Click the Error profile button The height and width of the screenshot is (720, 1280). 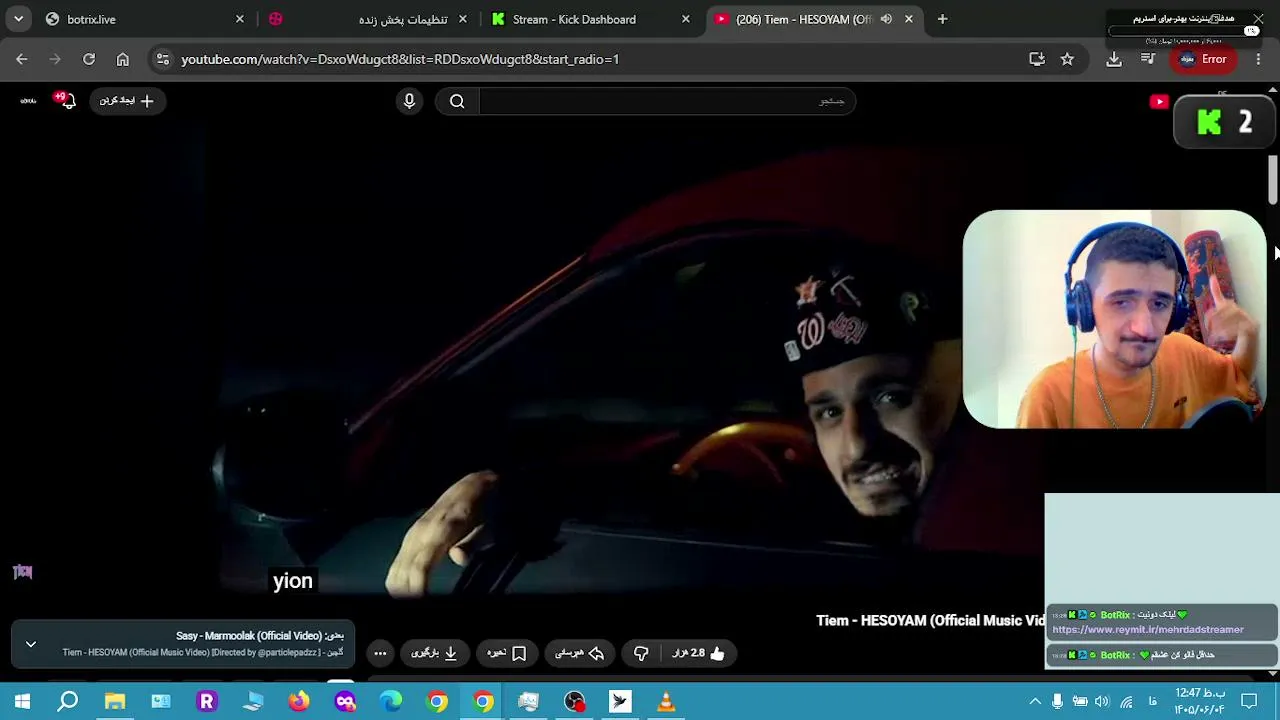coord(1202,59)
